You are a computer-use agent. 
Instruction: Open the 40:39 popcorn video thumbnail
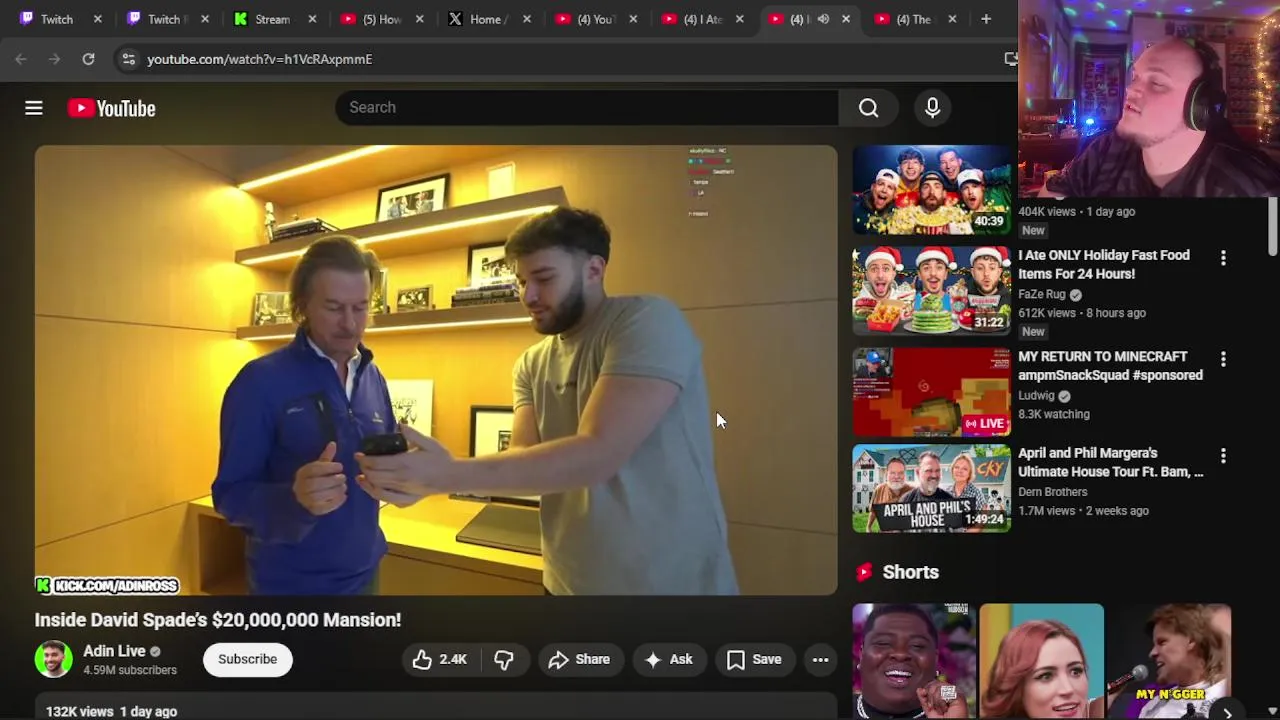tap(932, 190)
